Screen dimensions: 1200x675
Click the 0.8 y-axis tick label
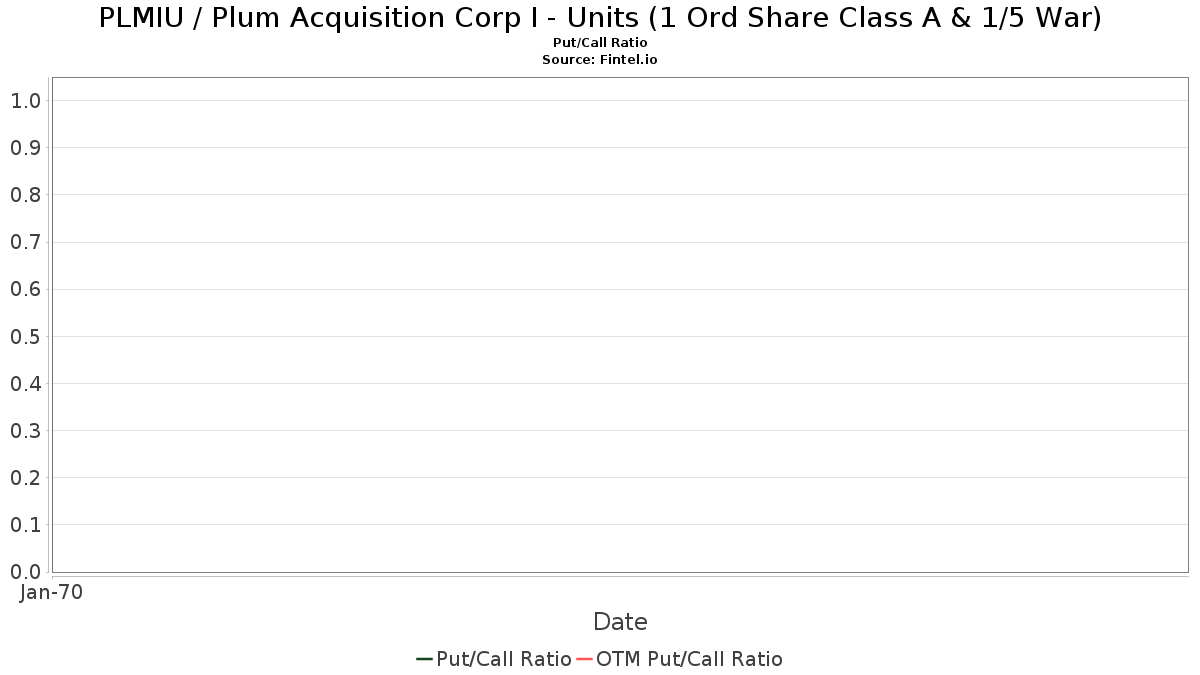[26, 195]
